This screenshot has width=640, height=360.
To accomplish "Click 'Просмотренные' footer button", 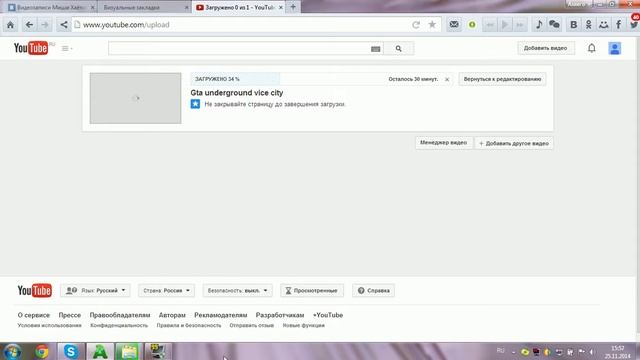I will pyautogui.click(x=312, y=291).
